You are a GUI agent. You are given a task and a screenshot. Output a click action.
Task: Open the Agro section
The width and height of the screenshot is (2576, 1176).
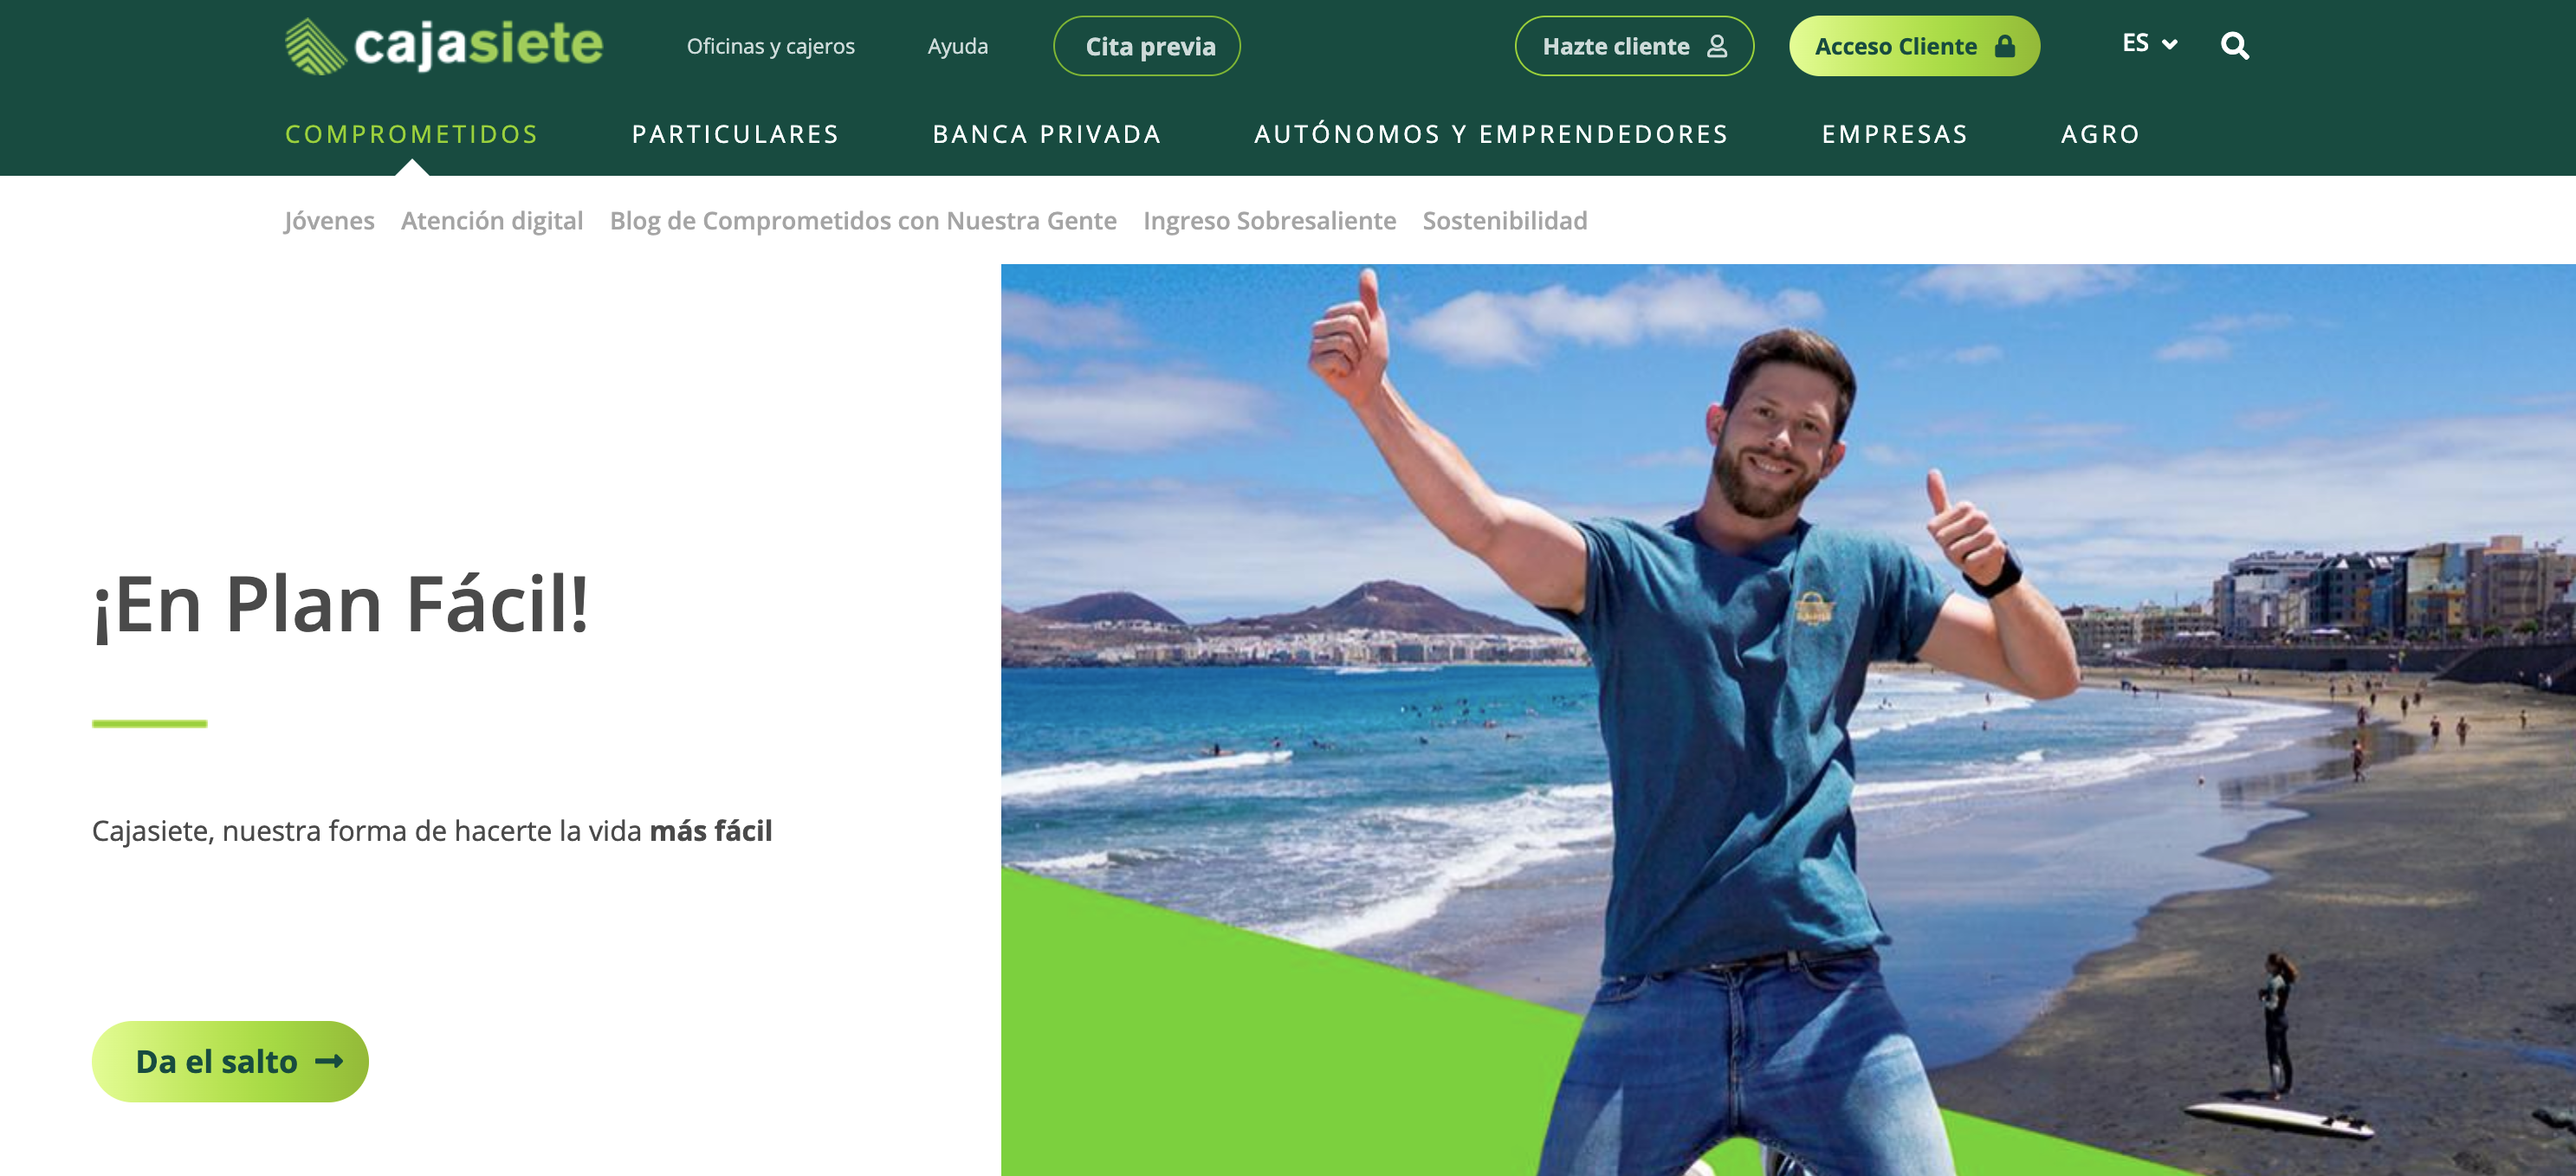(2100, 134)
